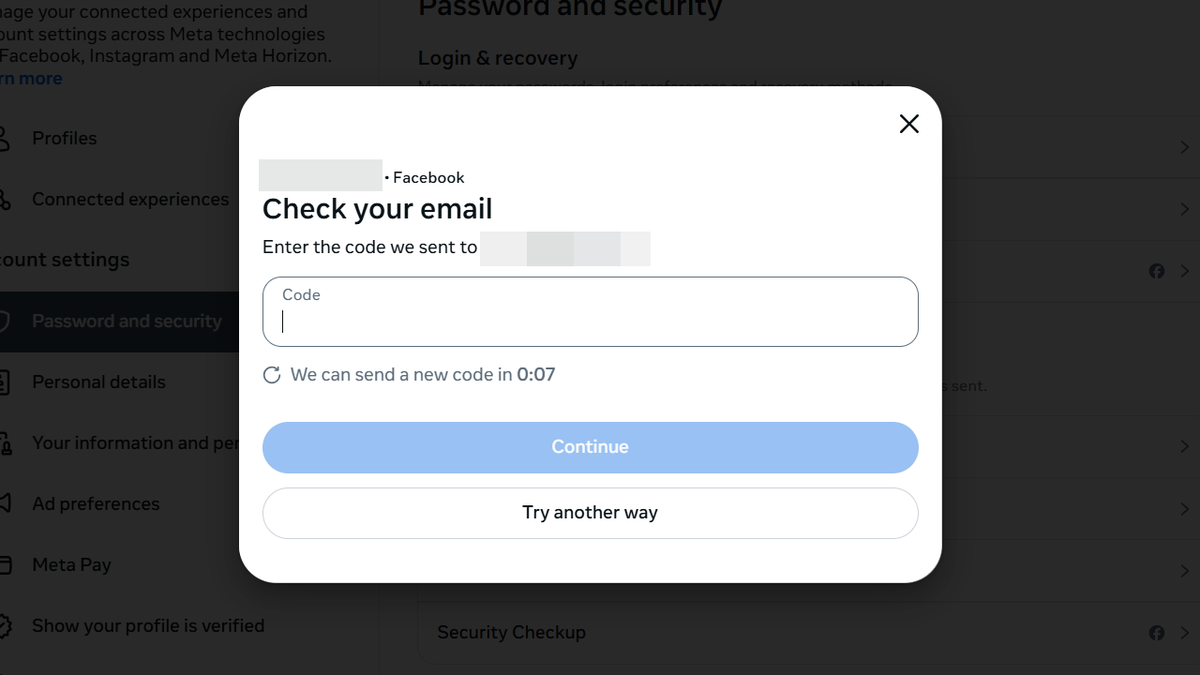1200x675 pixels.
Task: Select Password and security in the sidebar
Action: pos(127,321)
